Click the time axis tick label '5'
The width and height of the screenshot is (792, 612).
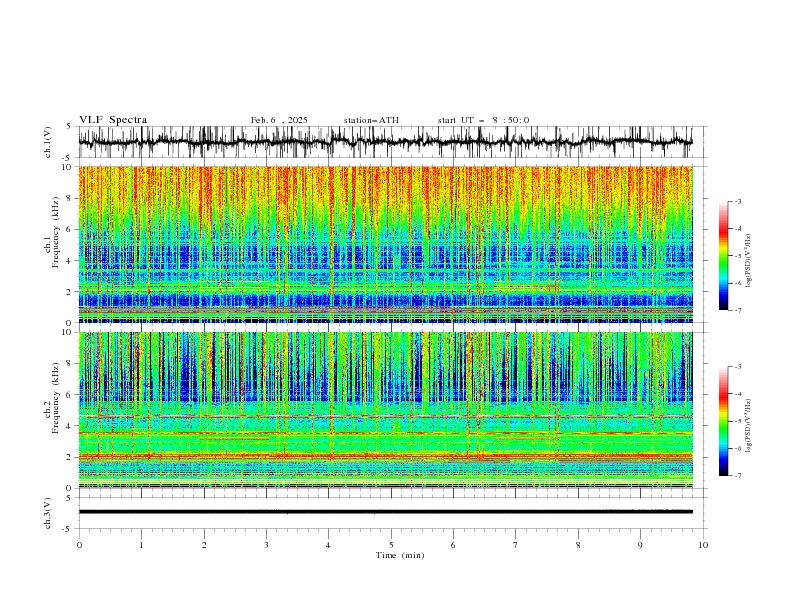[391, 545]
